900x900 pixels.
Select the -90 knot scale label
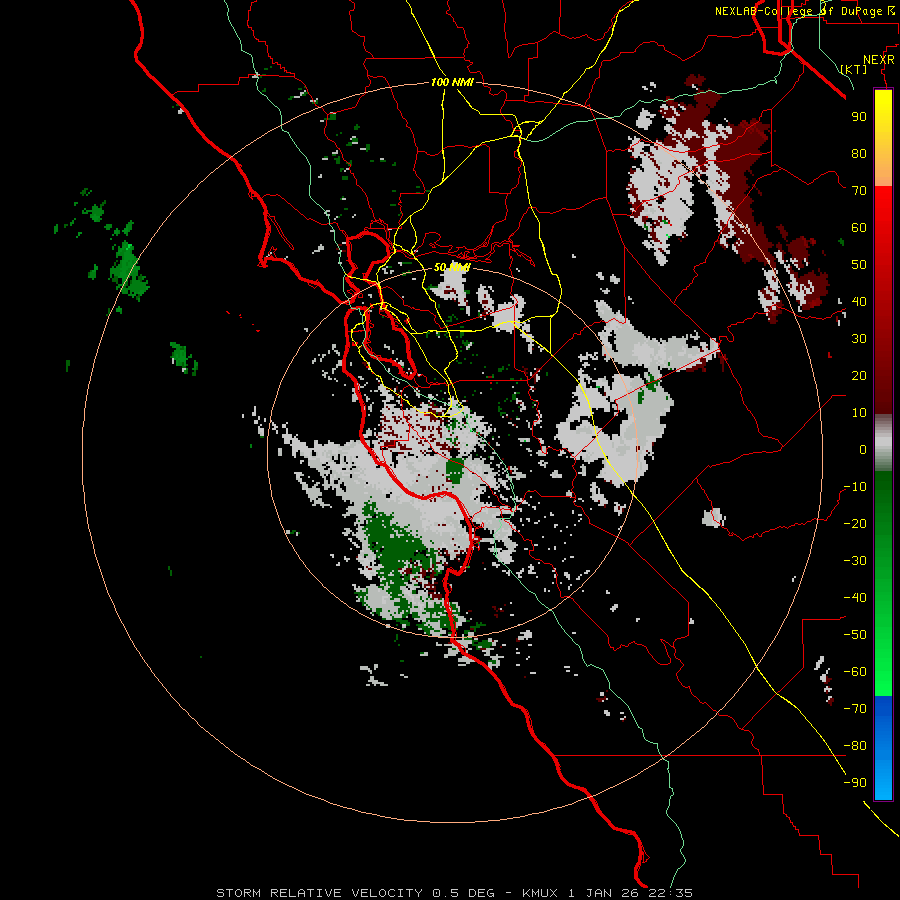tap(855, 783)
